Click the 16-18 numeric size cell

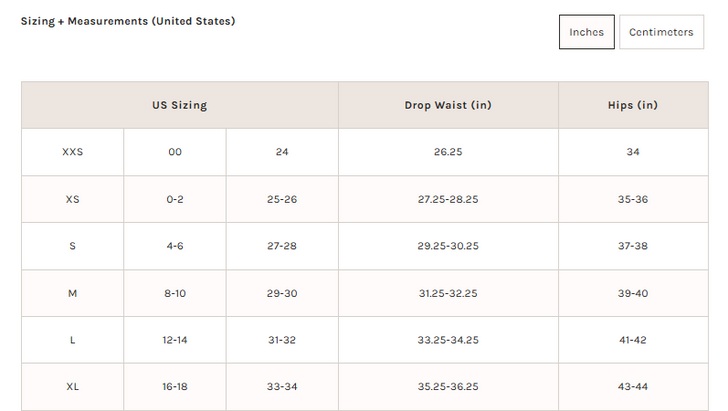[175, 386]
